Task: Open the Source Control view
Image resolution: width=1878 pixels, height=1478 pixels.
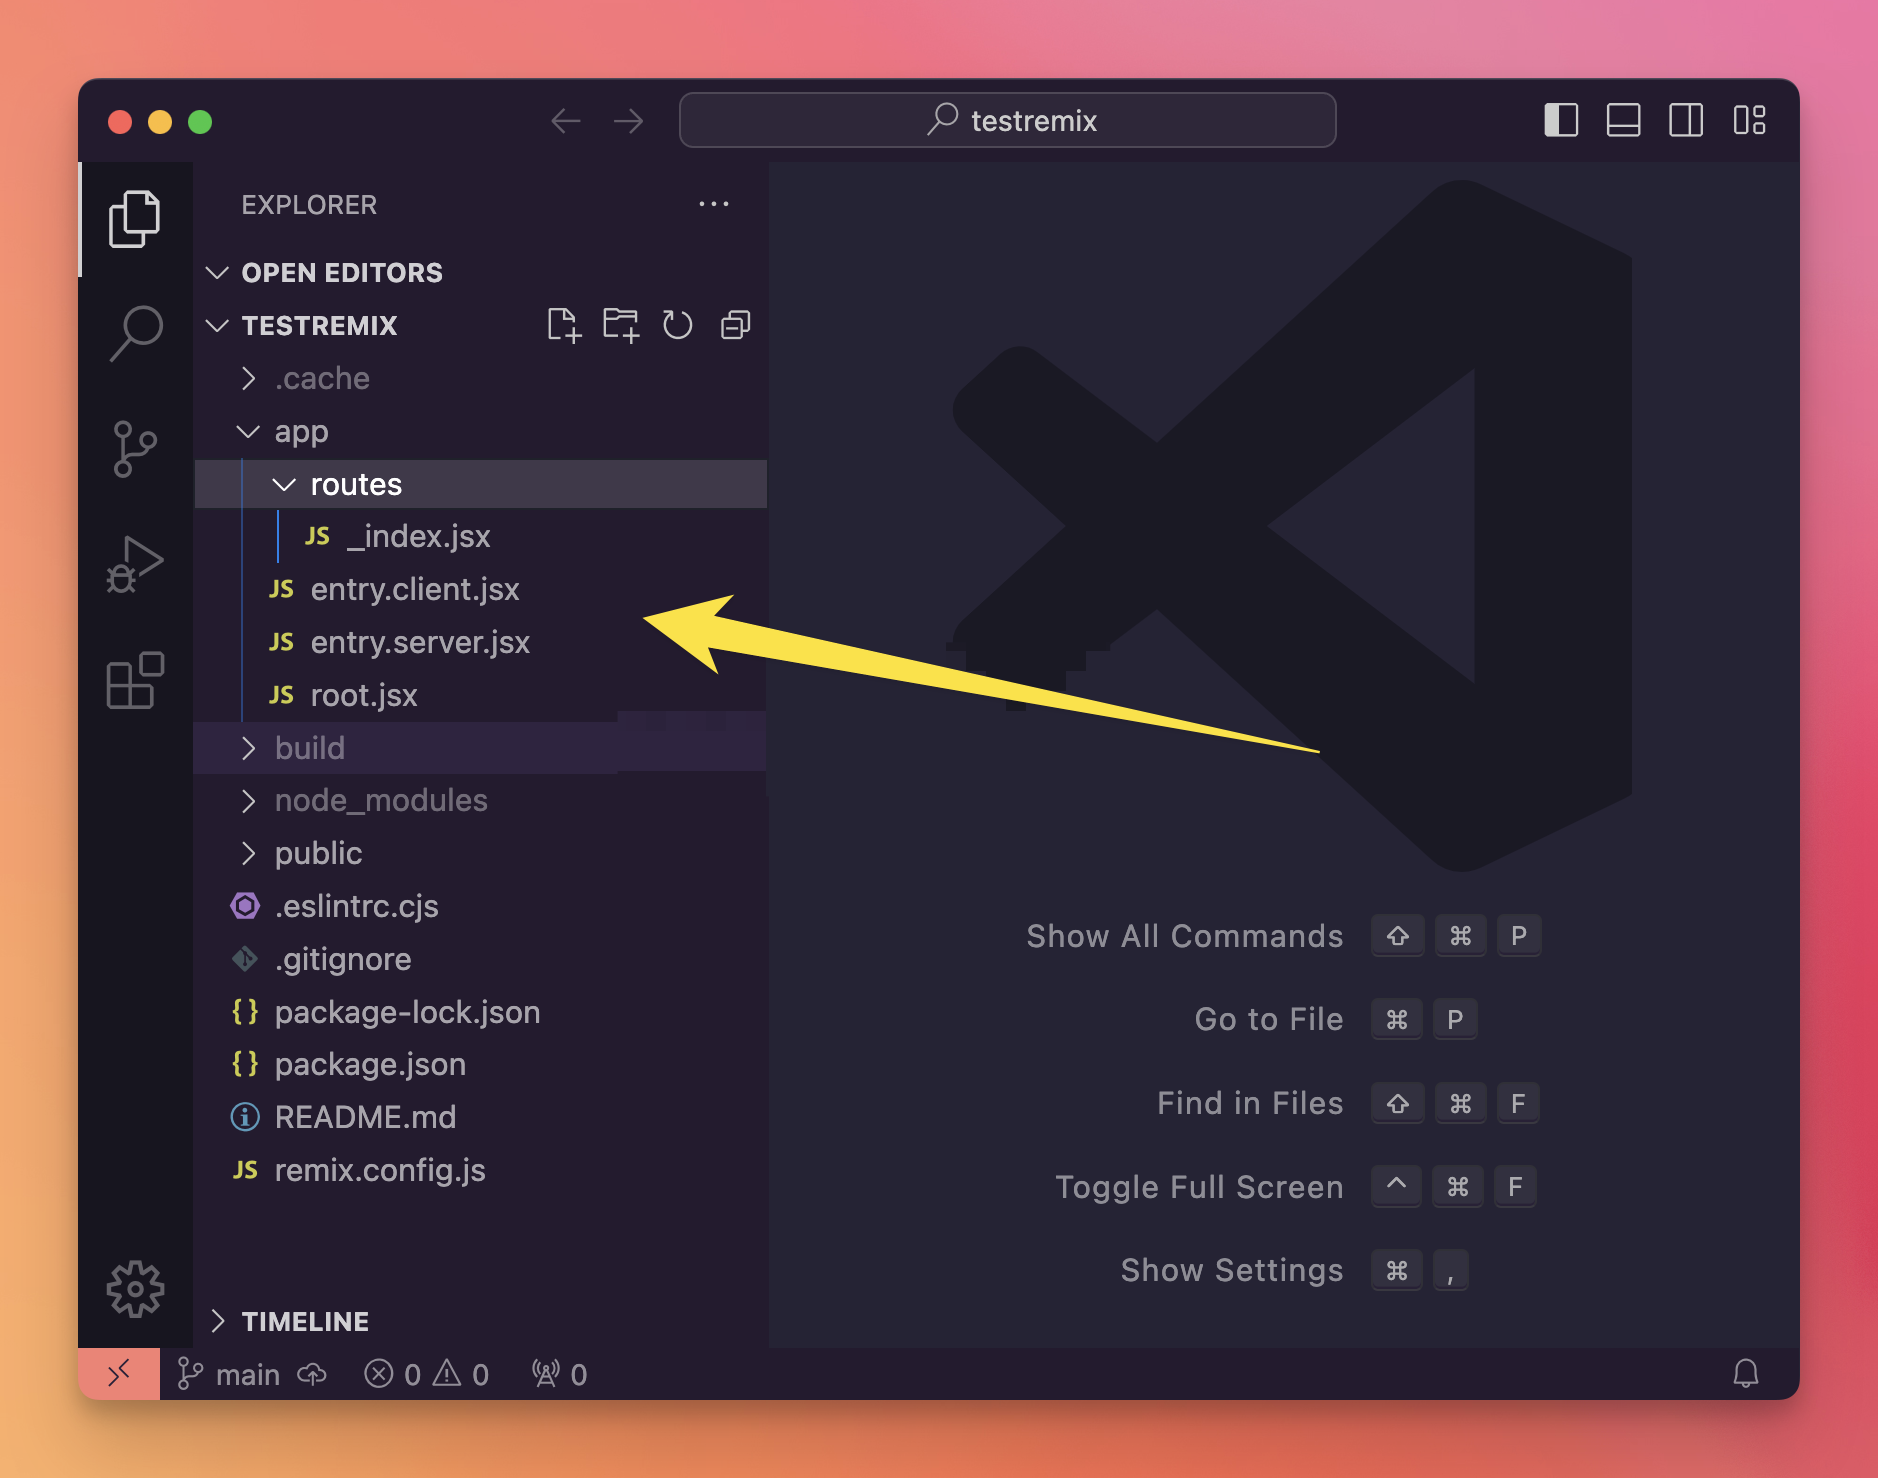Action: coord(135,449)
